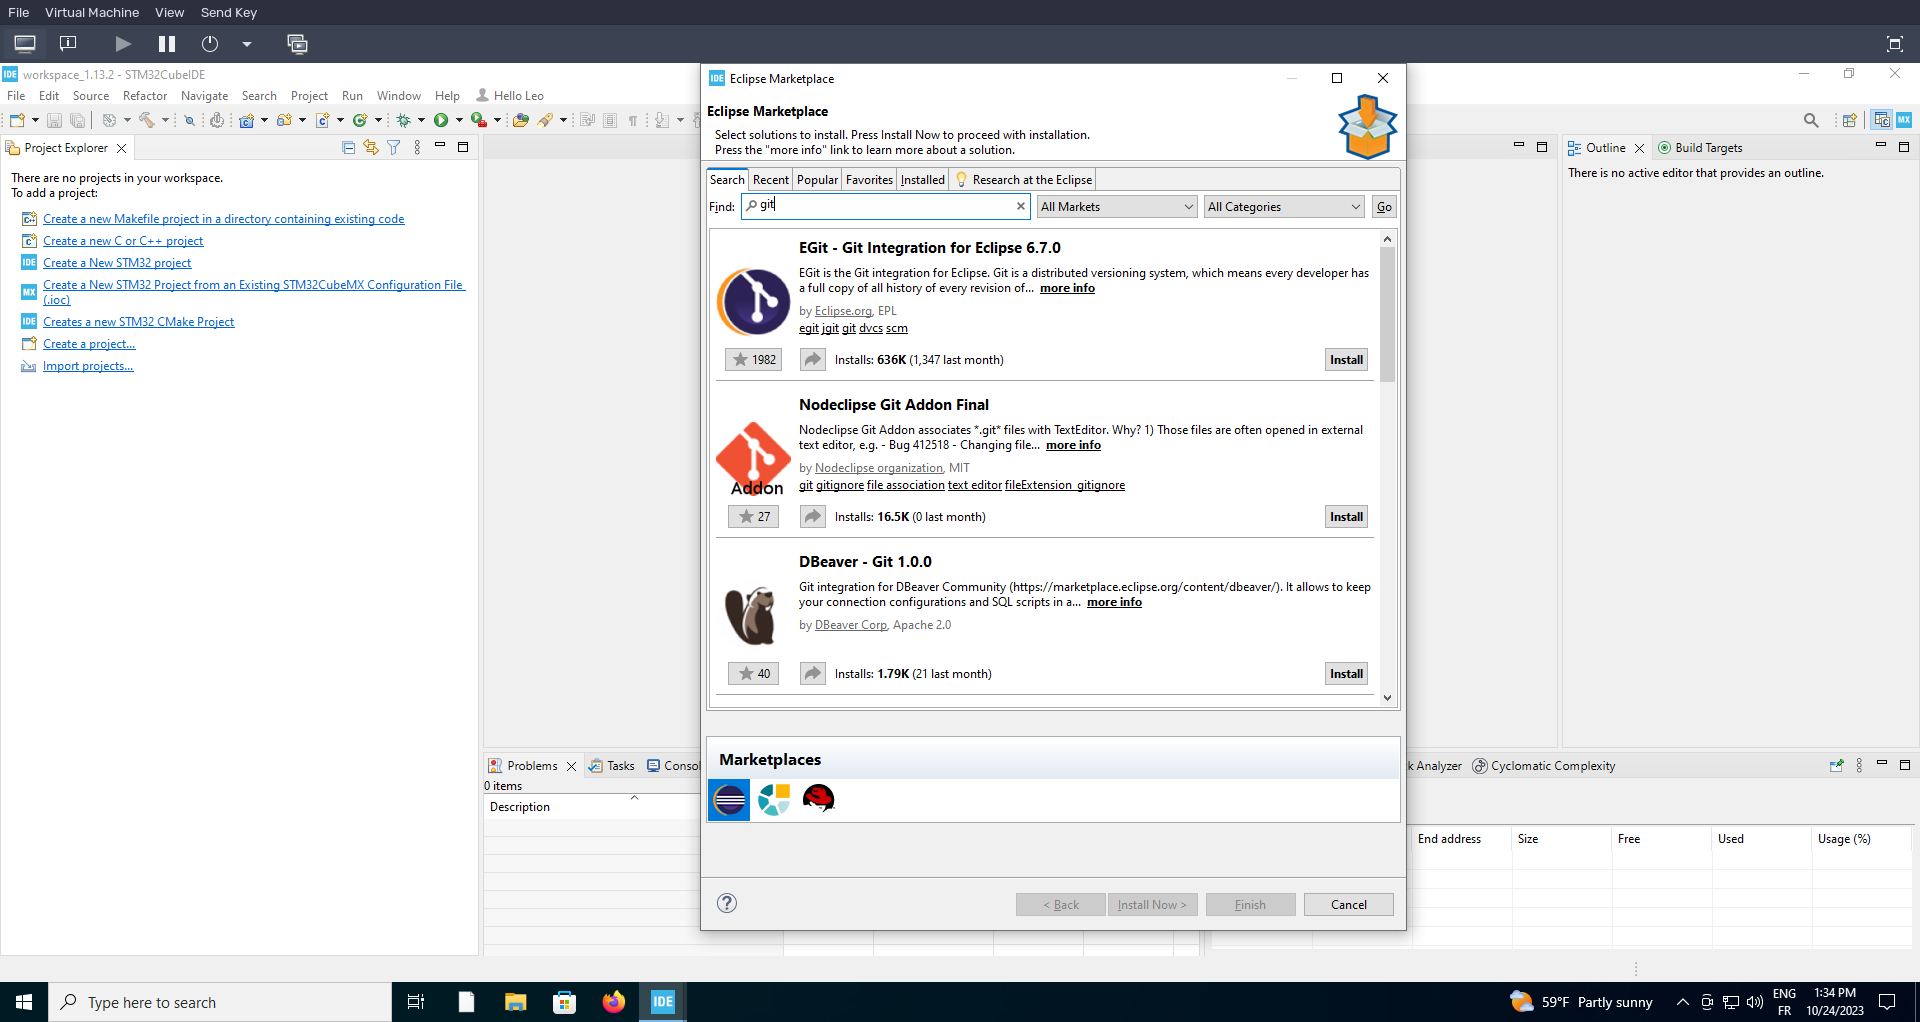Open Project Explorer view menu dots
Image resolution: width=1920 pixels, height=1022 pixels.
click(417, 148)
